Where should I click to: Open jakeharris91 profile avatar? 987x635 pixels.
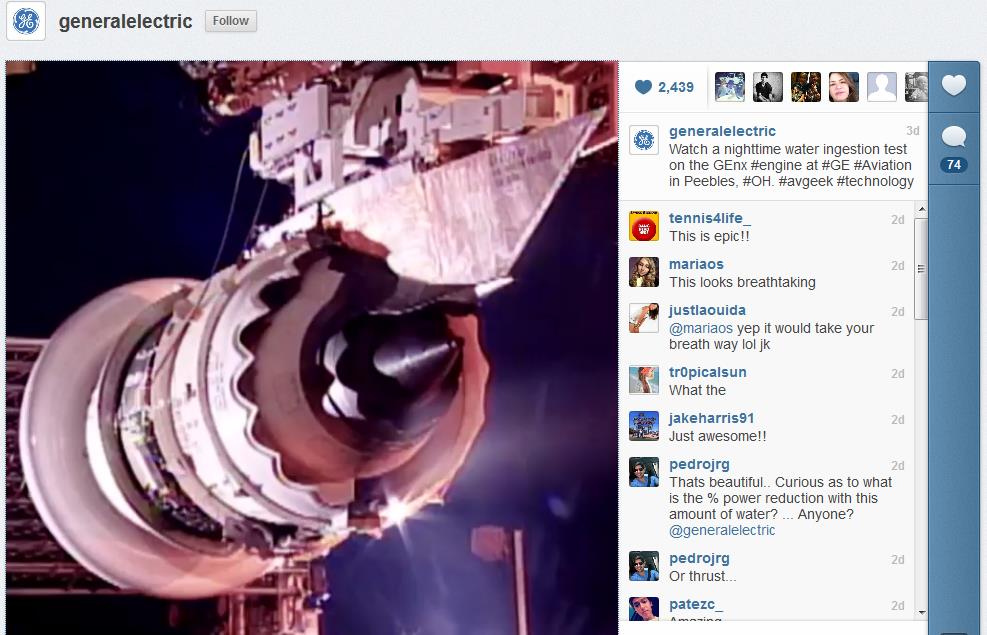point(644,426)
